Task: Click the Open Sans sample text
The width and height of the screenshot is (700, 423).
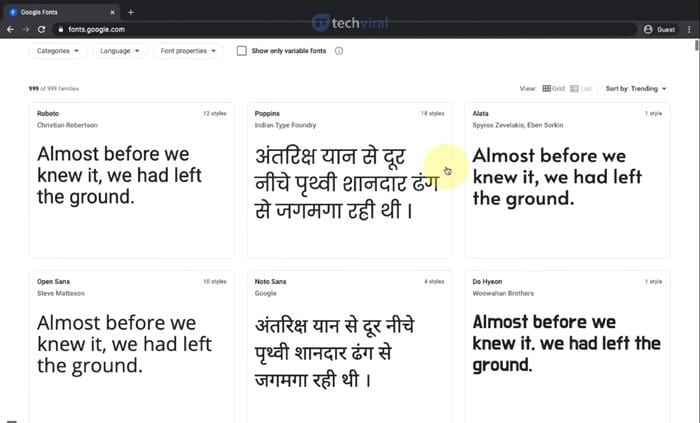Action: [124, 344]
